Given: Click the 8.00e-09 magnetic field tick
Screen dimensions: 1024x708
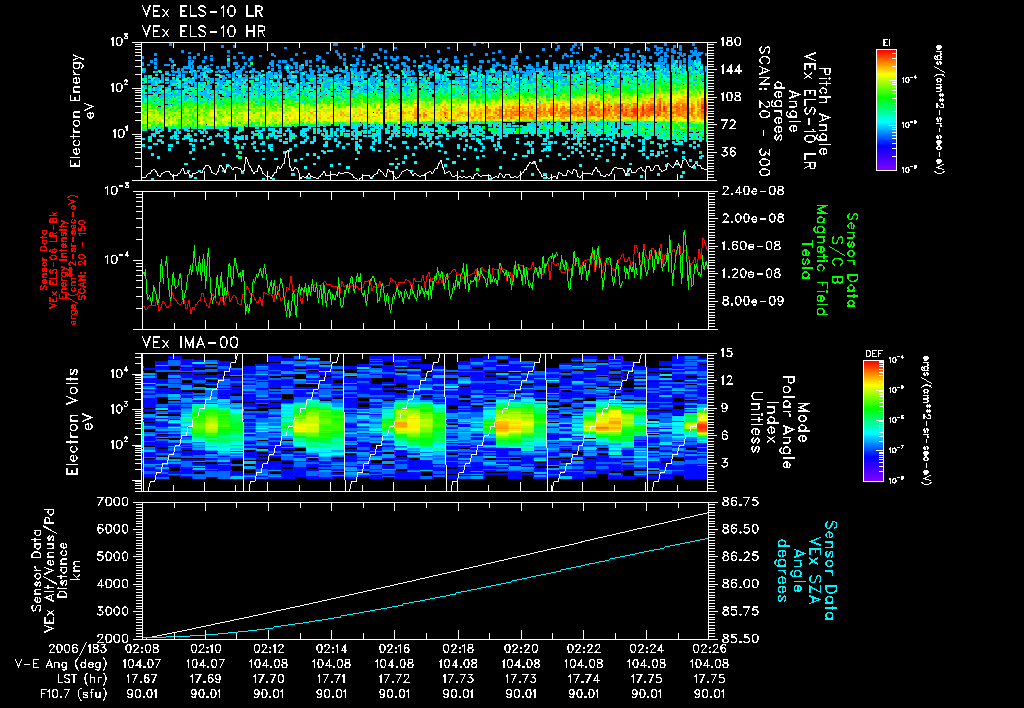Looking at the screenshot, I should click(752, 300).
